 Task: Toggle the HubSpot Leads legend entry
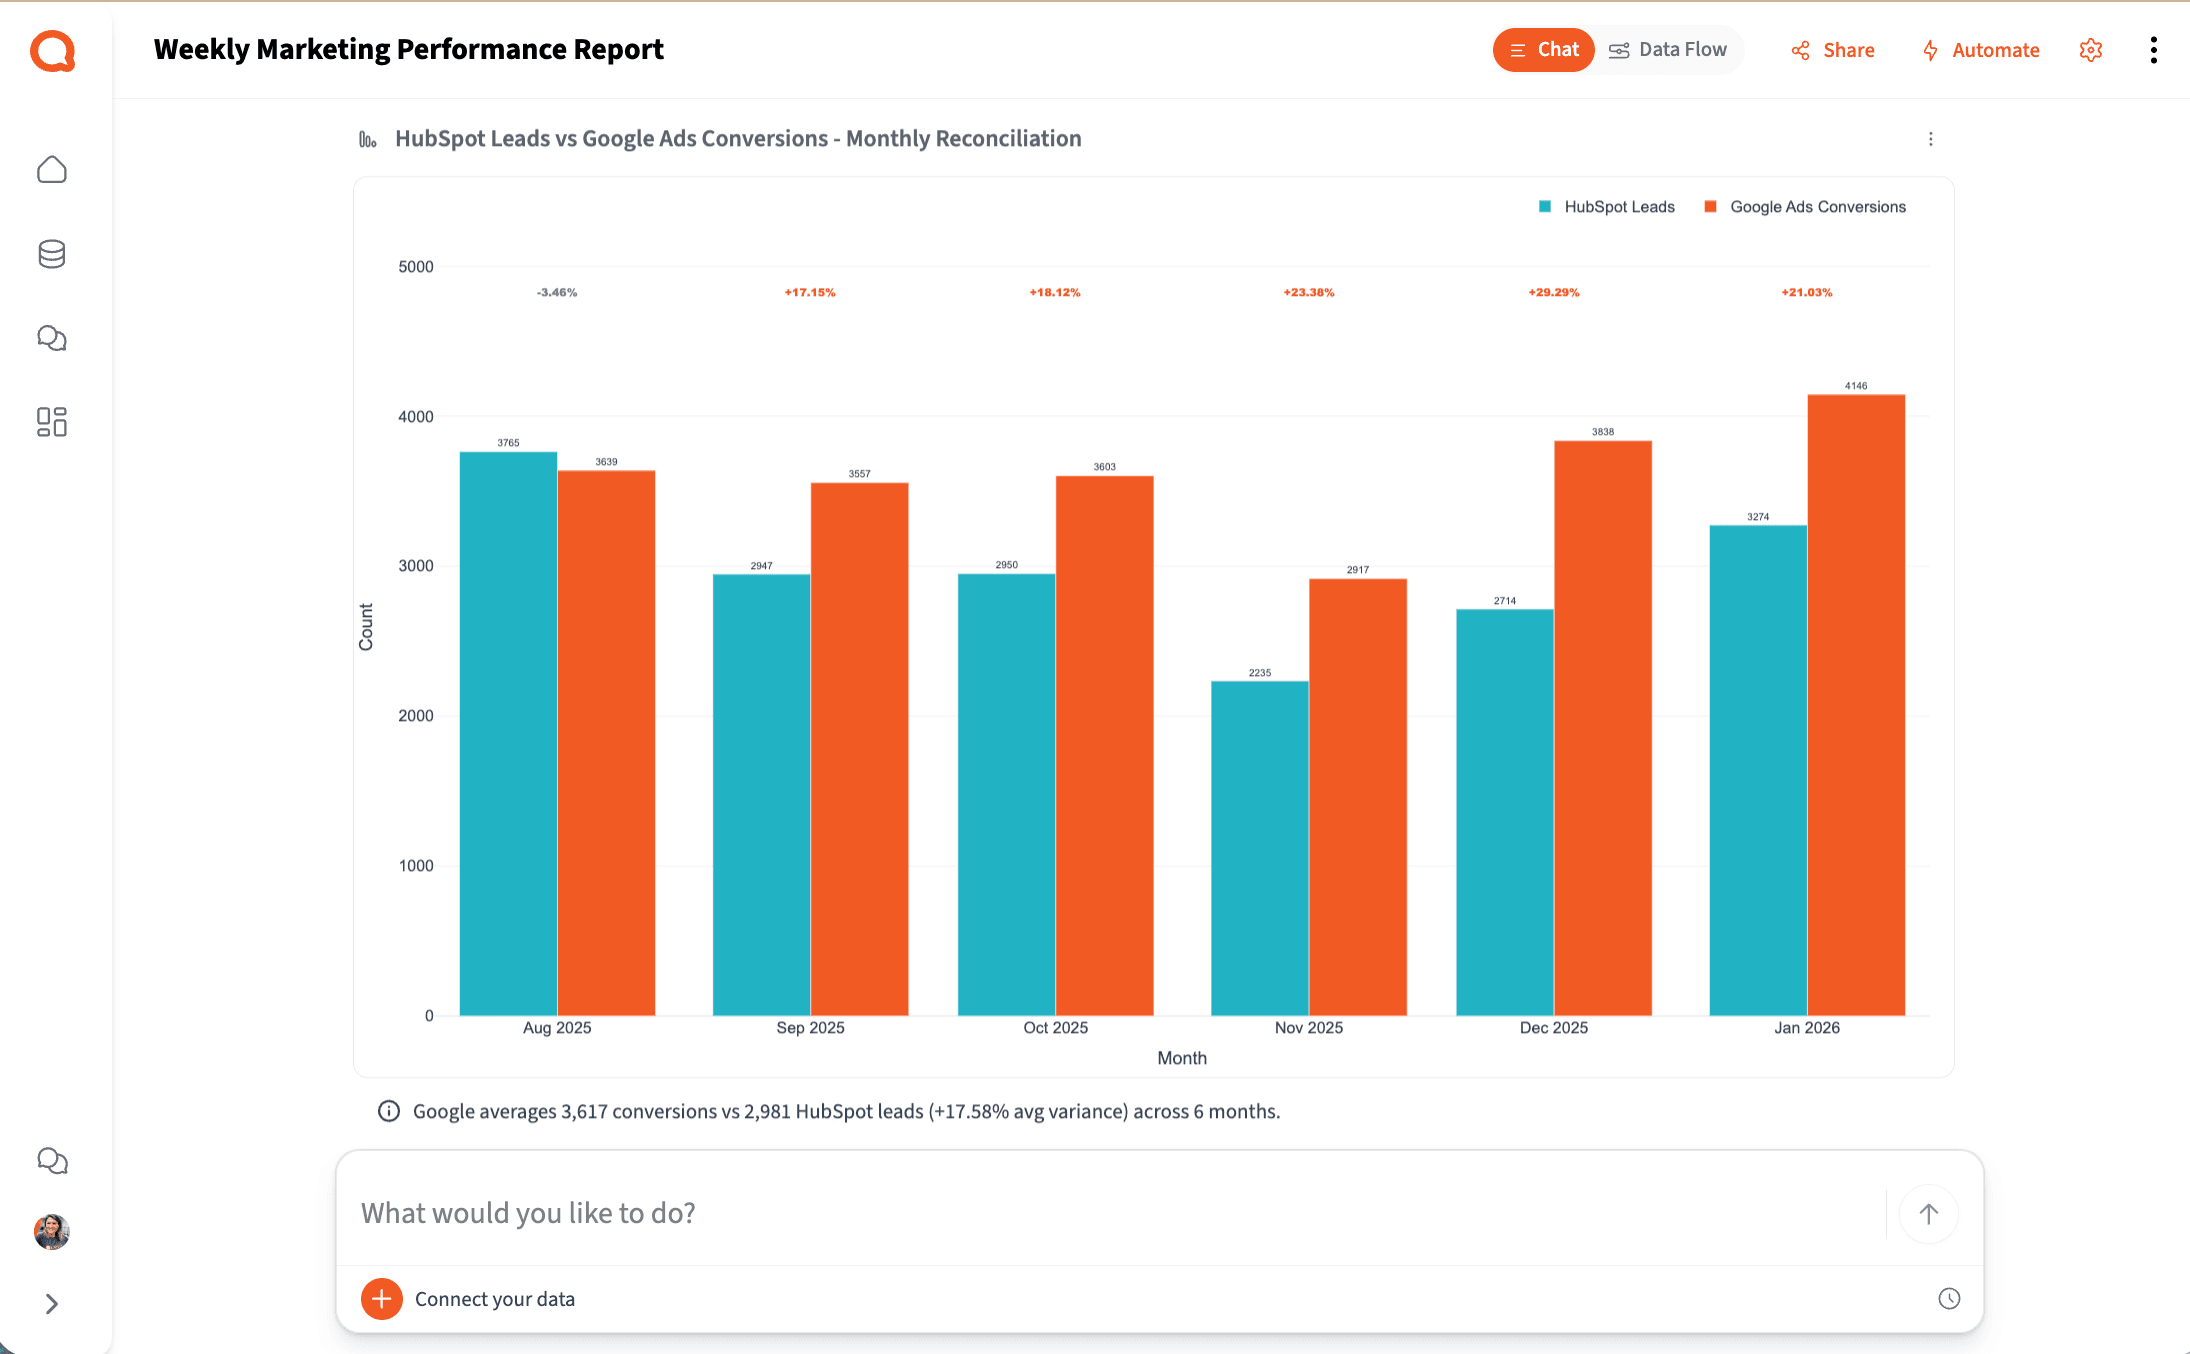pos(1606,206)
